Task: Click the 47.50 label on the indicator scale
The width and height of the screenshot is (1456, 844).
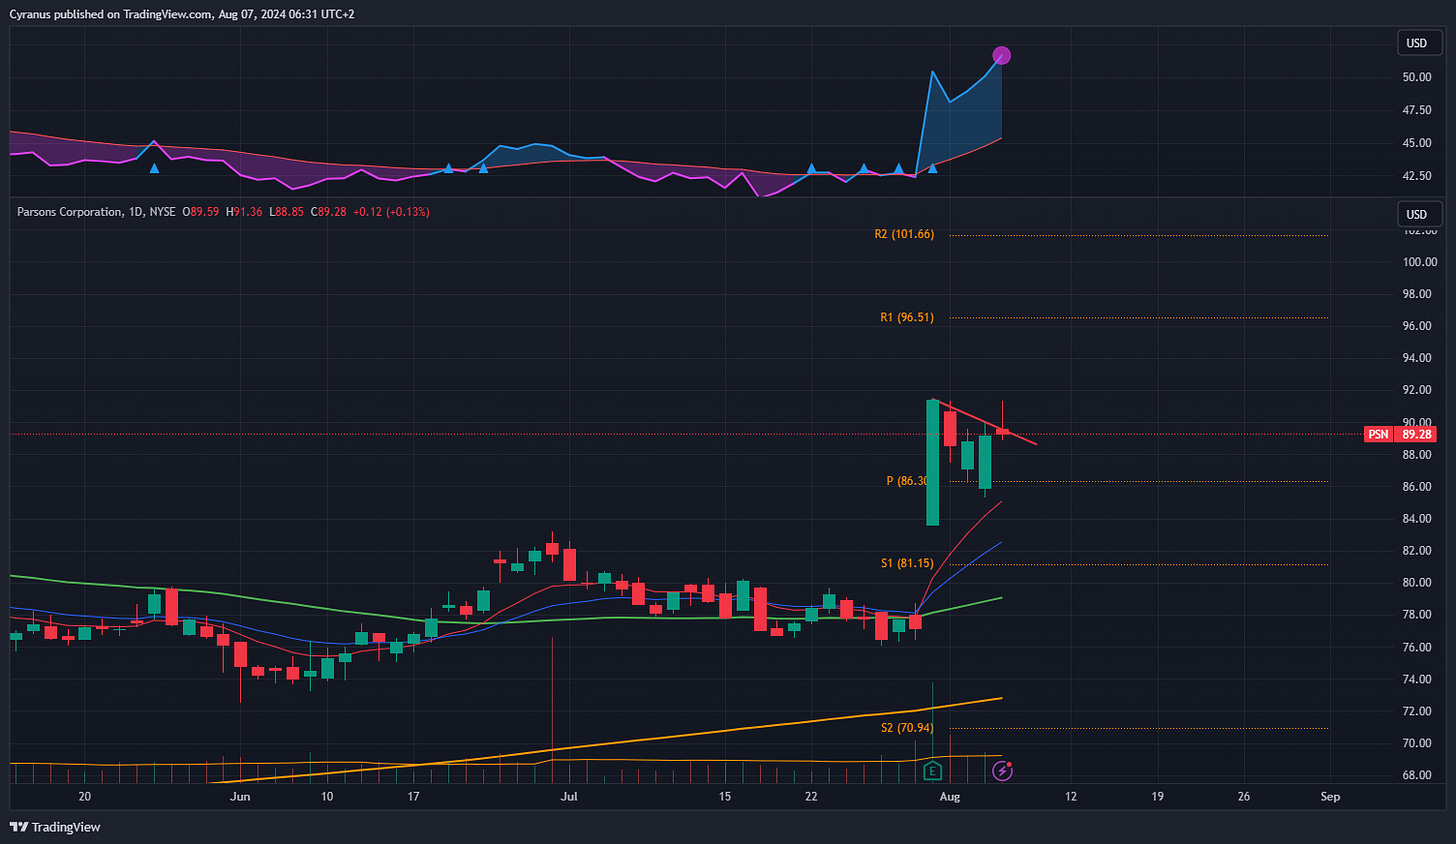Action: click(x=1416, y=110)
